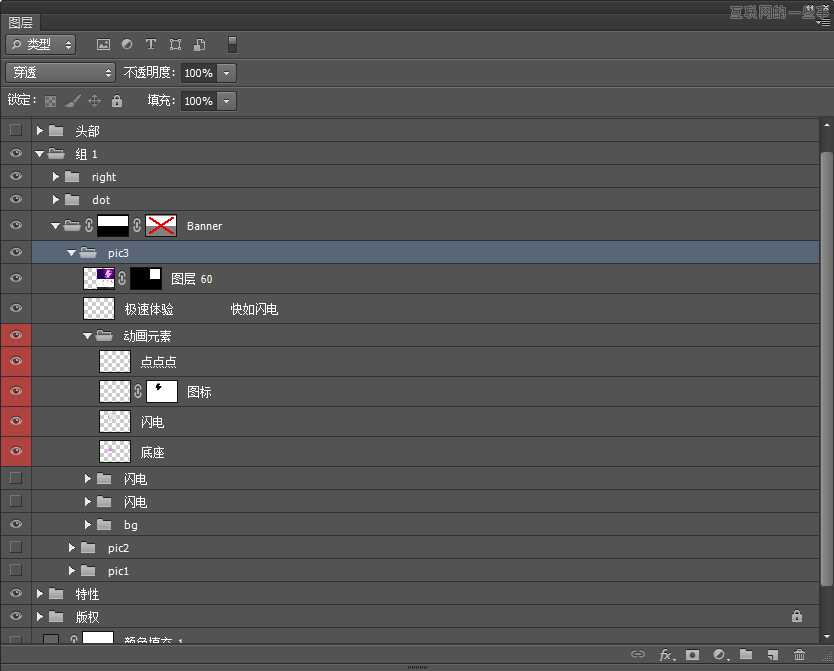Open the fx layer style menu
The image size is (834, 671).
click(666, 655)
